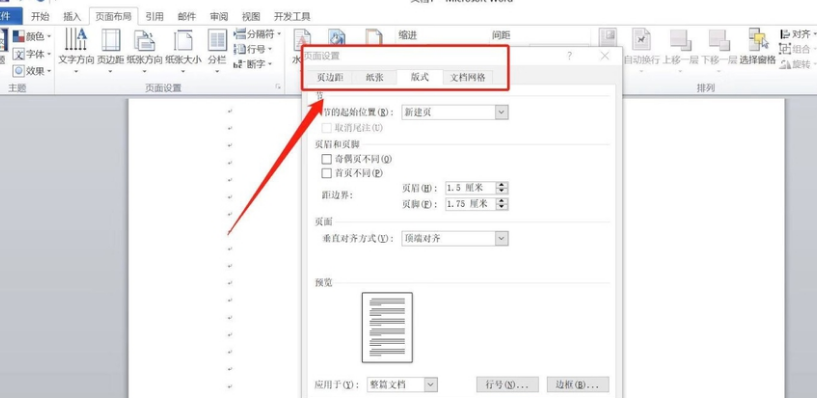Enable the 首页不同 checkbox
Image resolution: width=817 pixels, height=398 pixels.
point(327,172)
